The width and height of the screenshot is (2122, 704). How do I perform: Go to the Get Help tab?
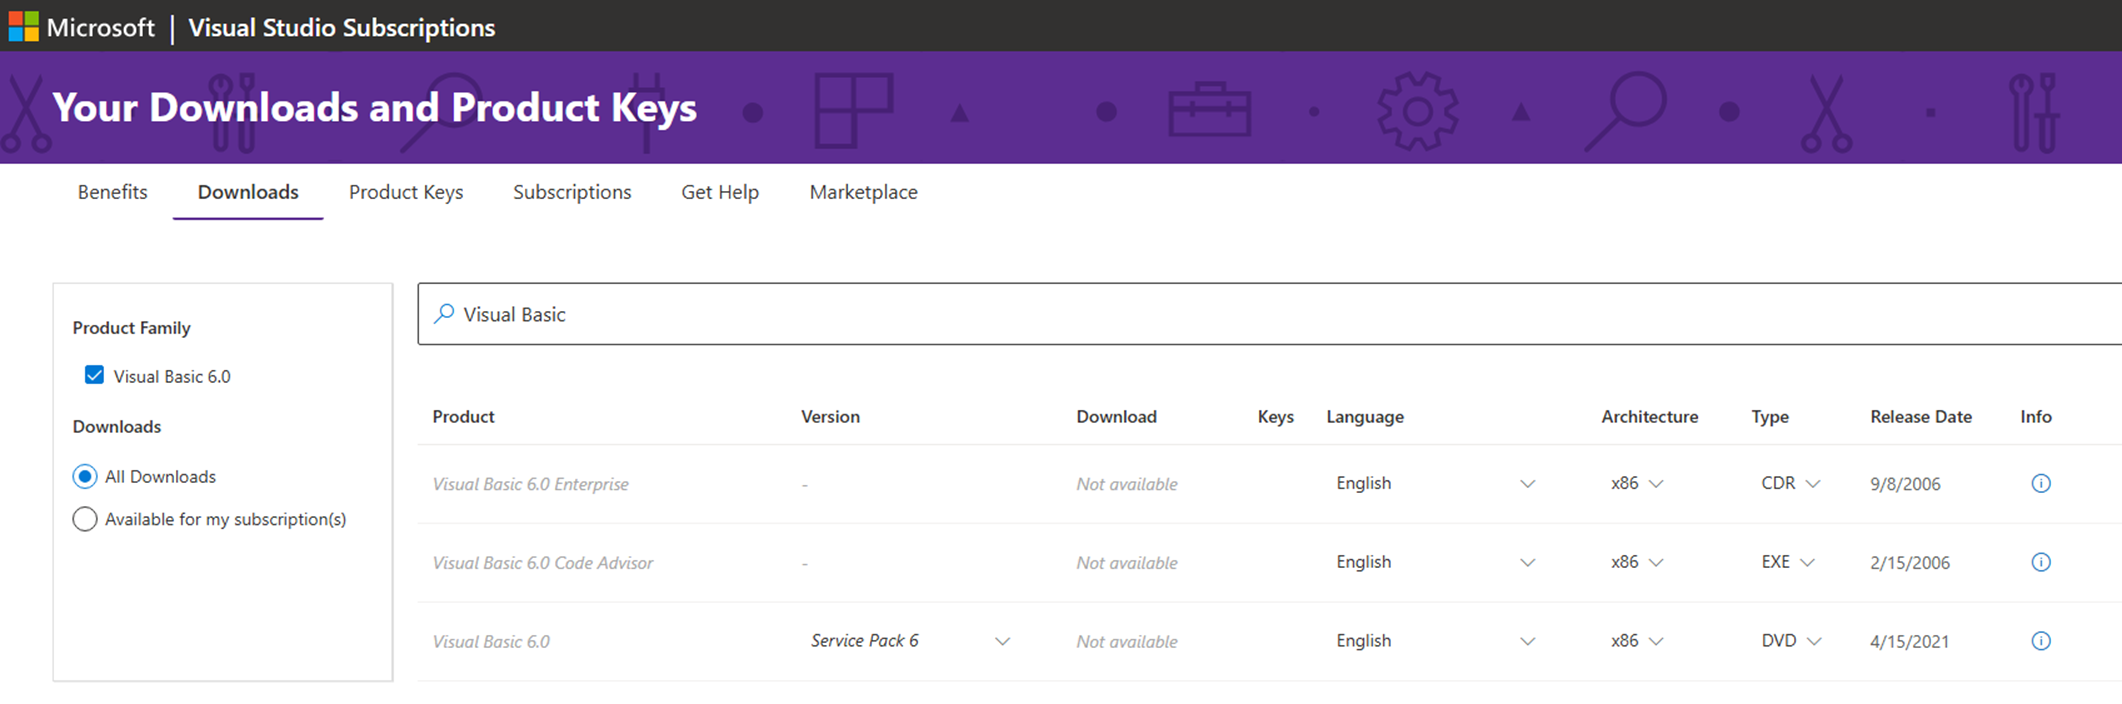[720, 192]
